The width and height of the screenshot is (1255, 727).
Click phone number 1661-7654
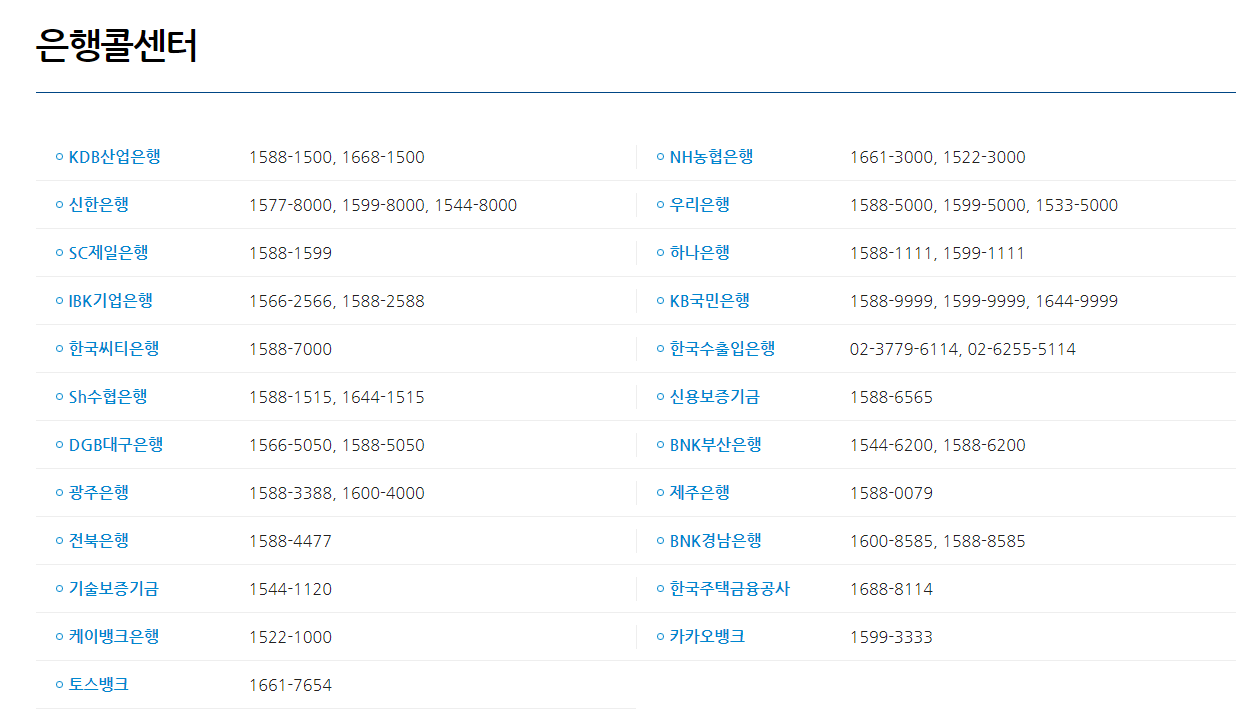click(290, 685)
